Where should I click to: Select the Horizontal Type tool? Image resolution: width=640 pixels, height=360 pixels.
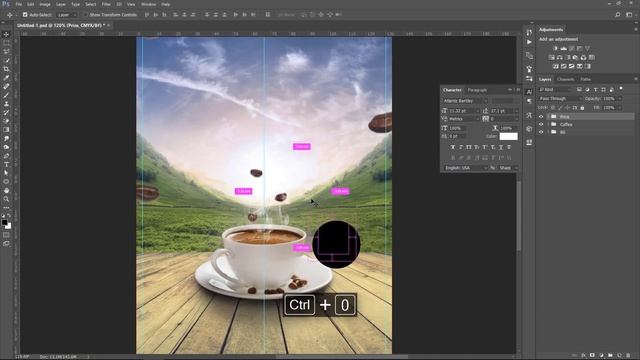click(6, 164)
